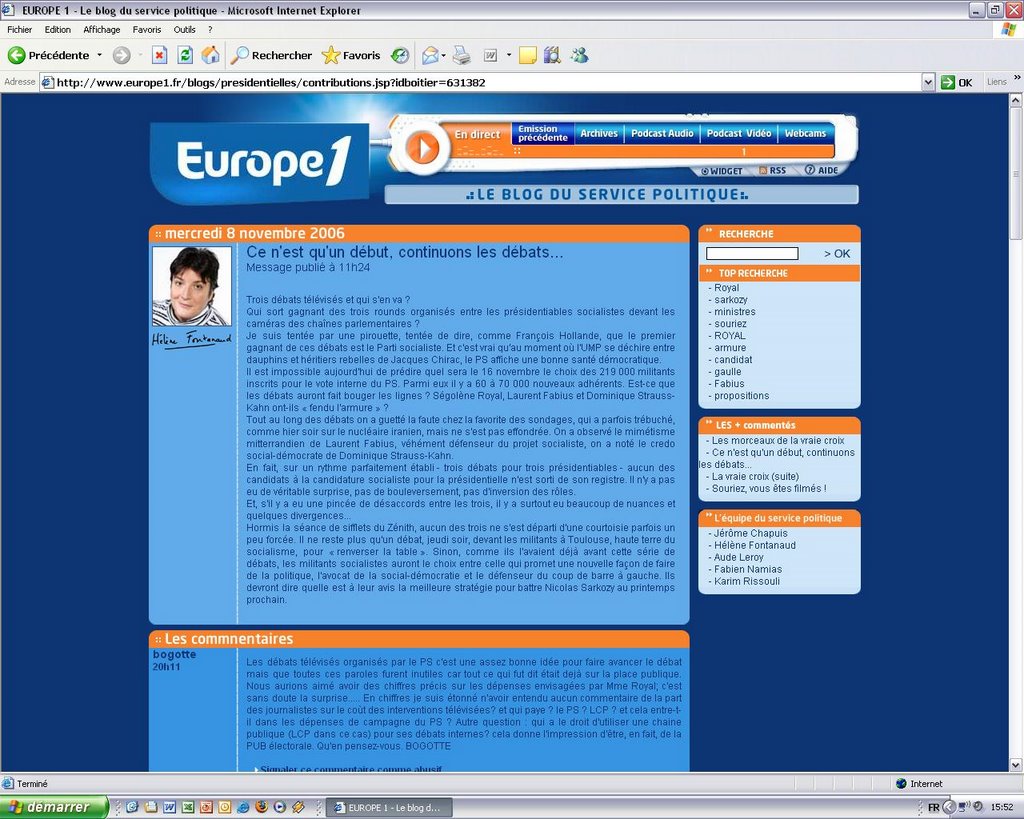The height and width of the screenshot is (819, 1024).
Task: Expand the mail icon dropdown arrow
Action: [443, 56]
